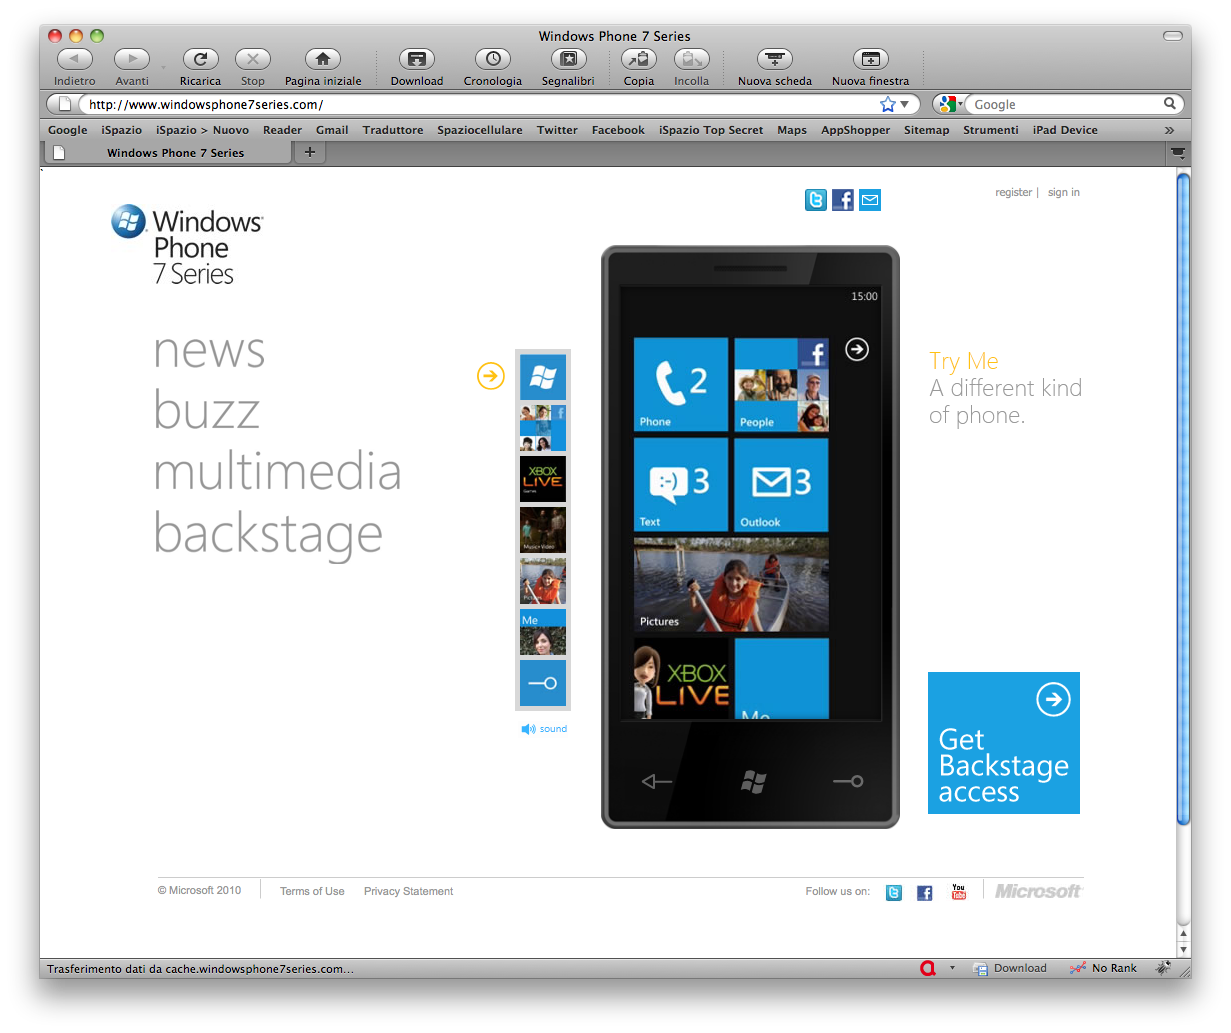Screen dimensions: 1231x1033
Task: Expand bookmarks bar overflow chevron
Action: coord(1169,130)
